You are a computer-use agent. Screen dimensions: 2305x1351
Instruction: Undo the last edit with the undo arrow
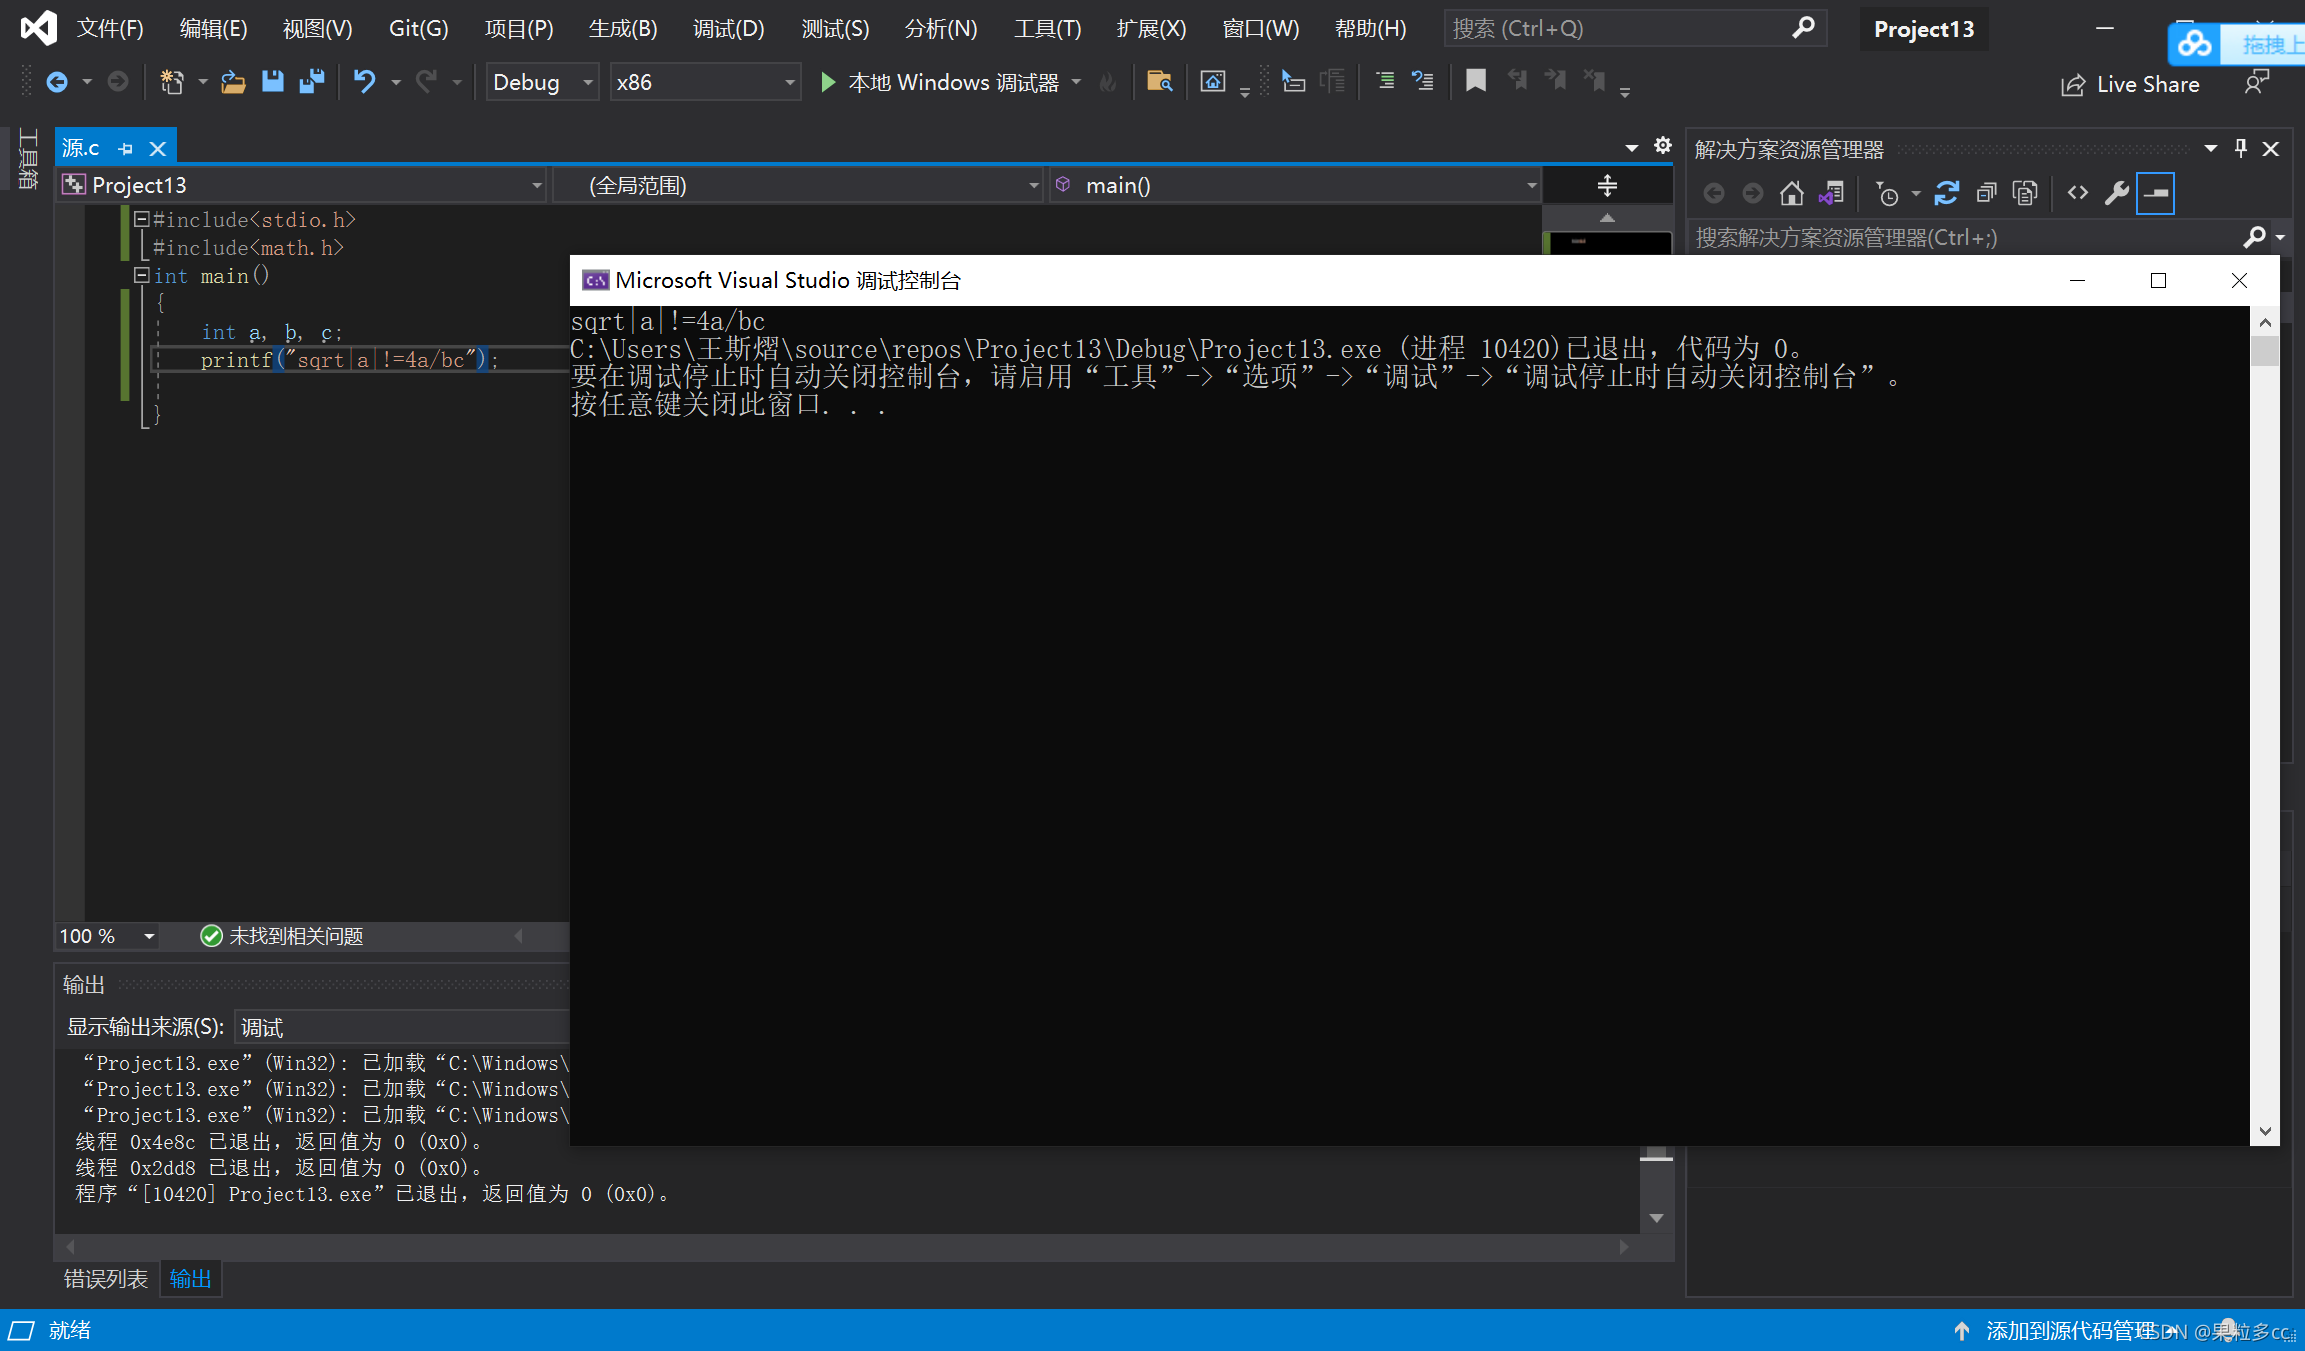[364, 82]
